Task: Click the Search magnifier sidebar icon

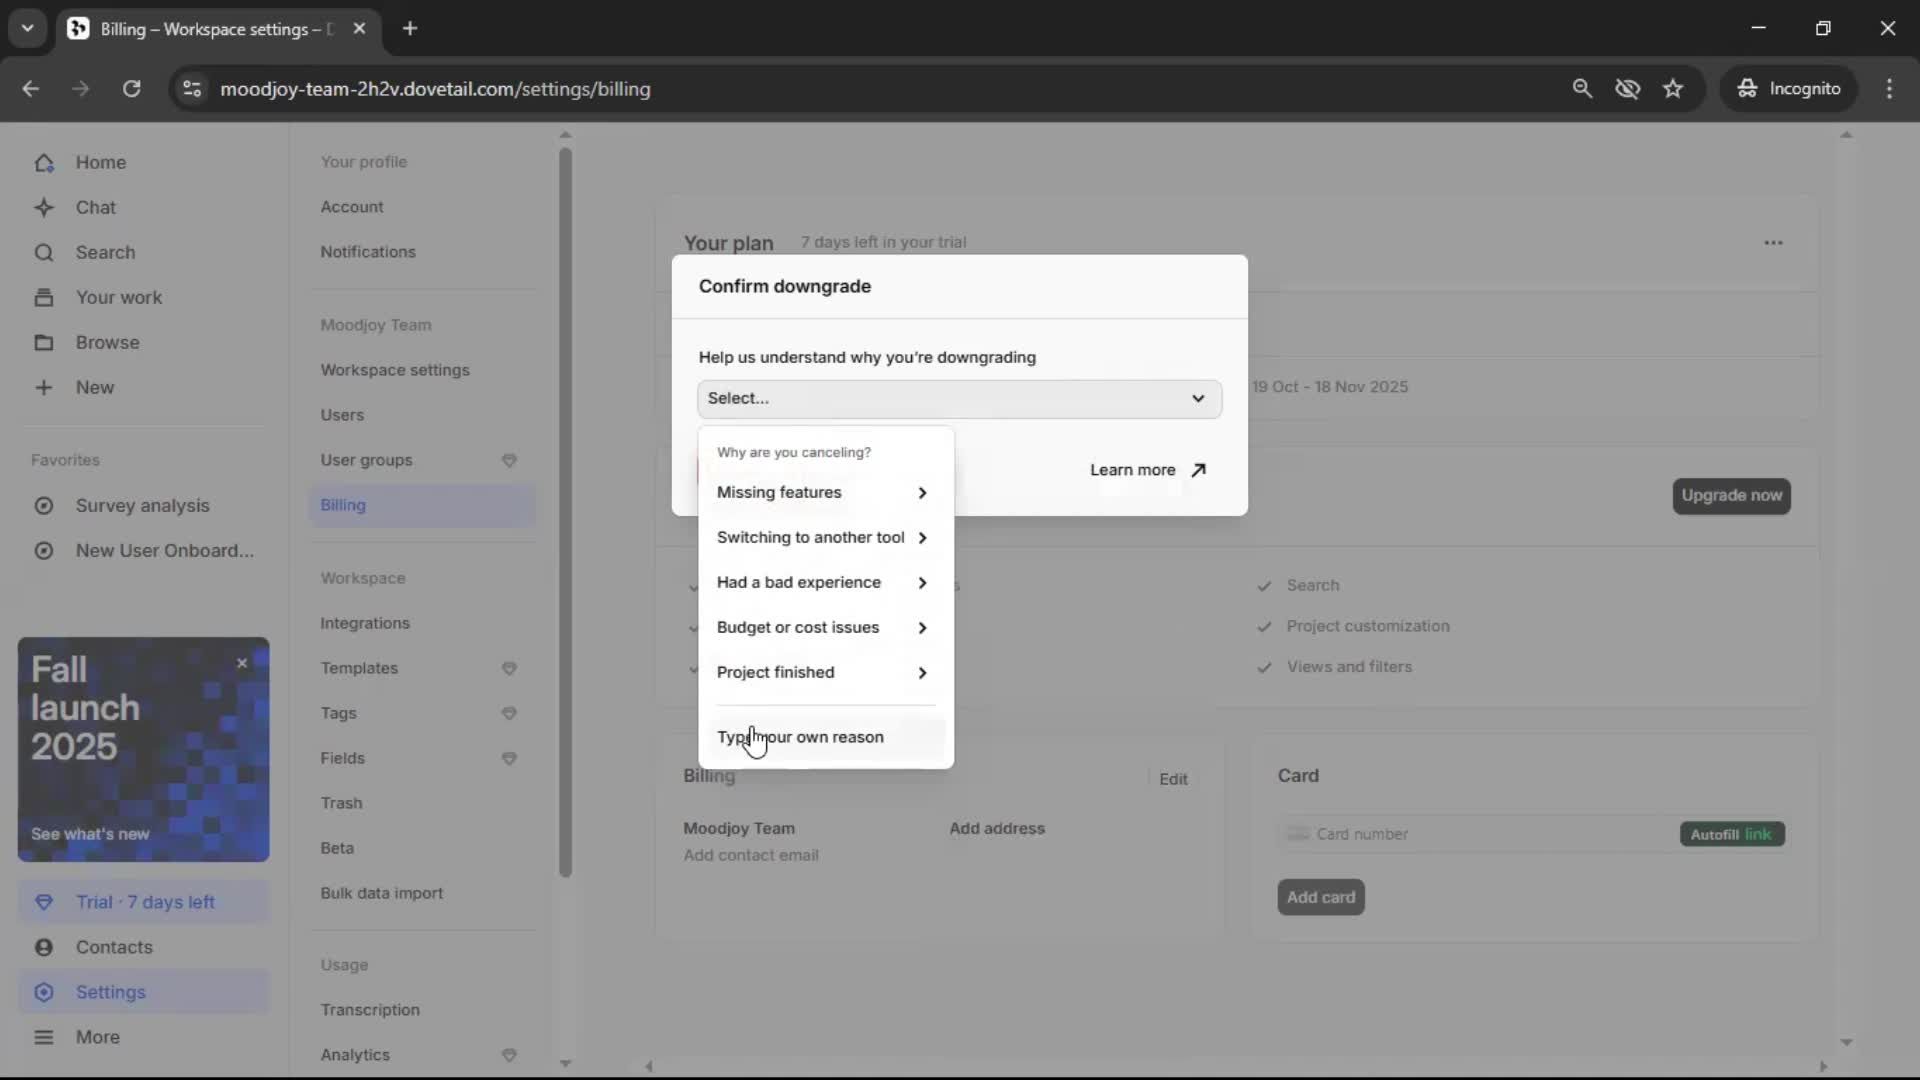Action: click(x=44, y=253)
